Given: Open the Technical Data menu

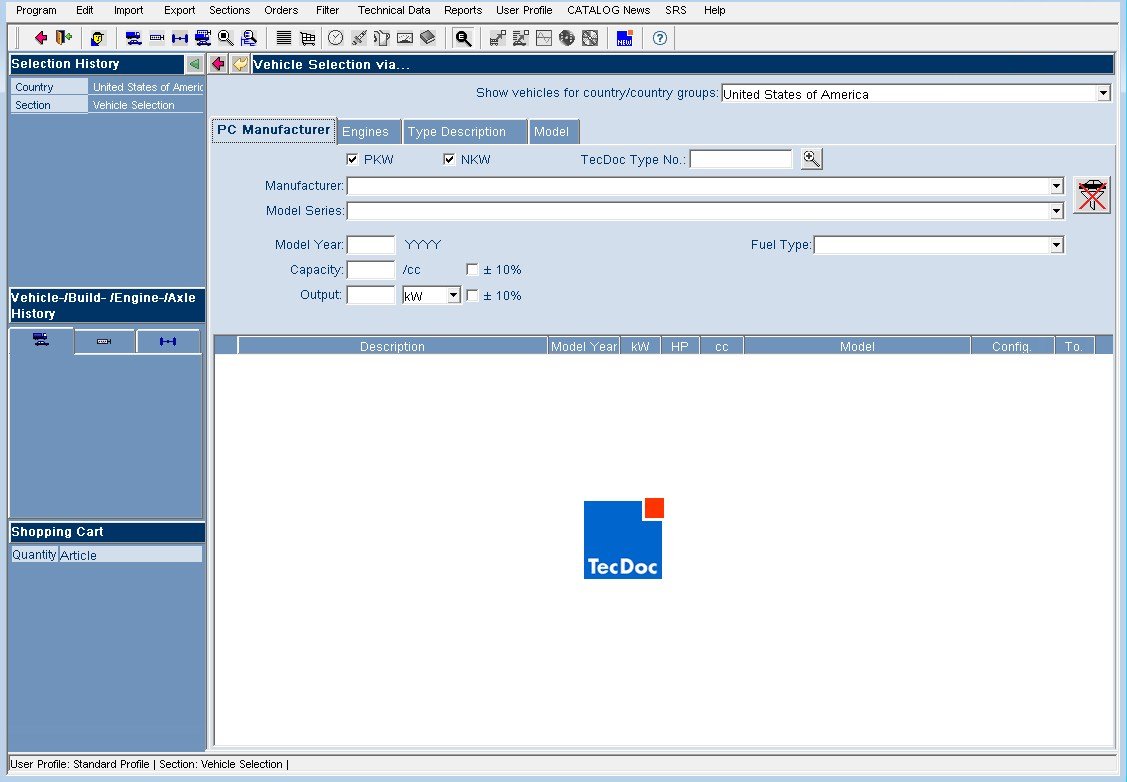Looking at the screenshot, I should point(394,10).
